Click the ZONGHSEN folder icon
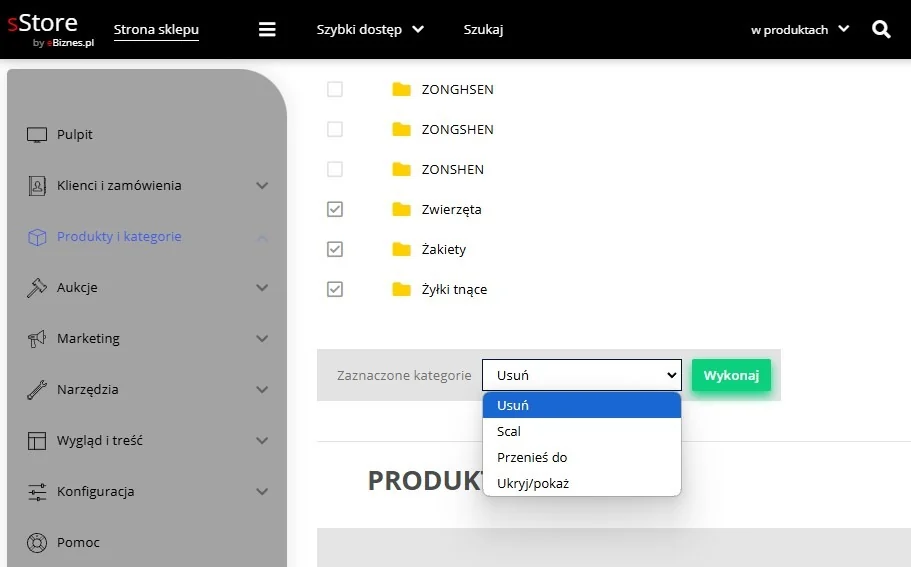911x567 pixels. [x=401, y=89]
